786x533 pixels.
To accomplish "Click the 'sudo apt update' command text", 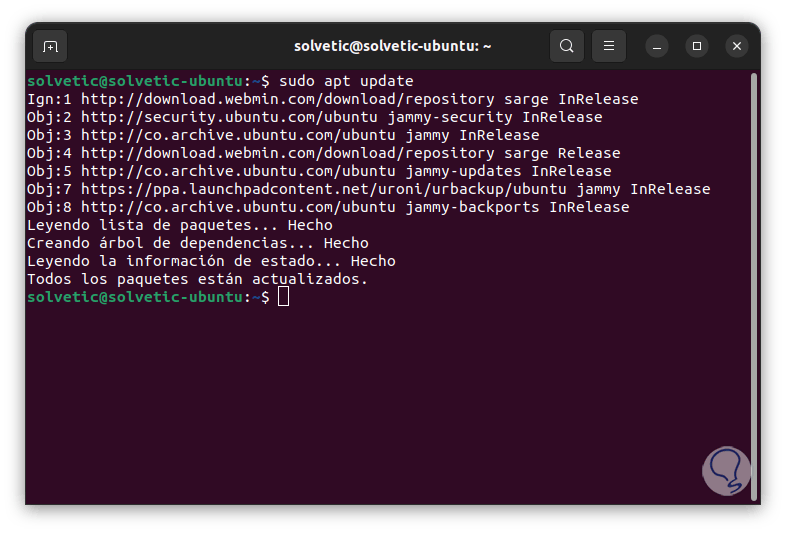I will (x=346, y=81).
